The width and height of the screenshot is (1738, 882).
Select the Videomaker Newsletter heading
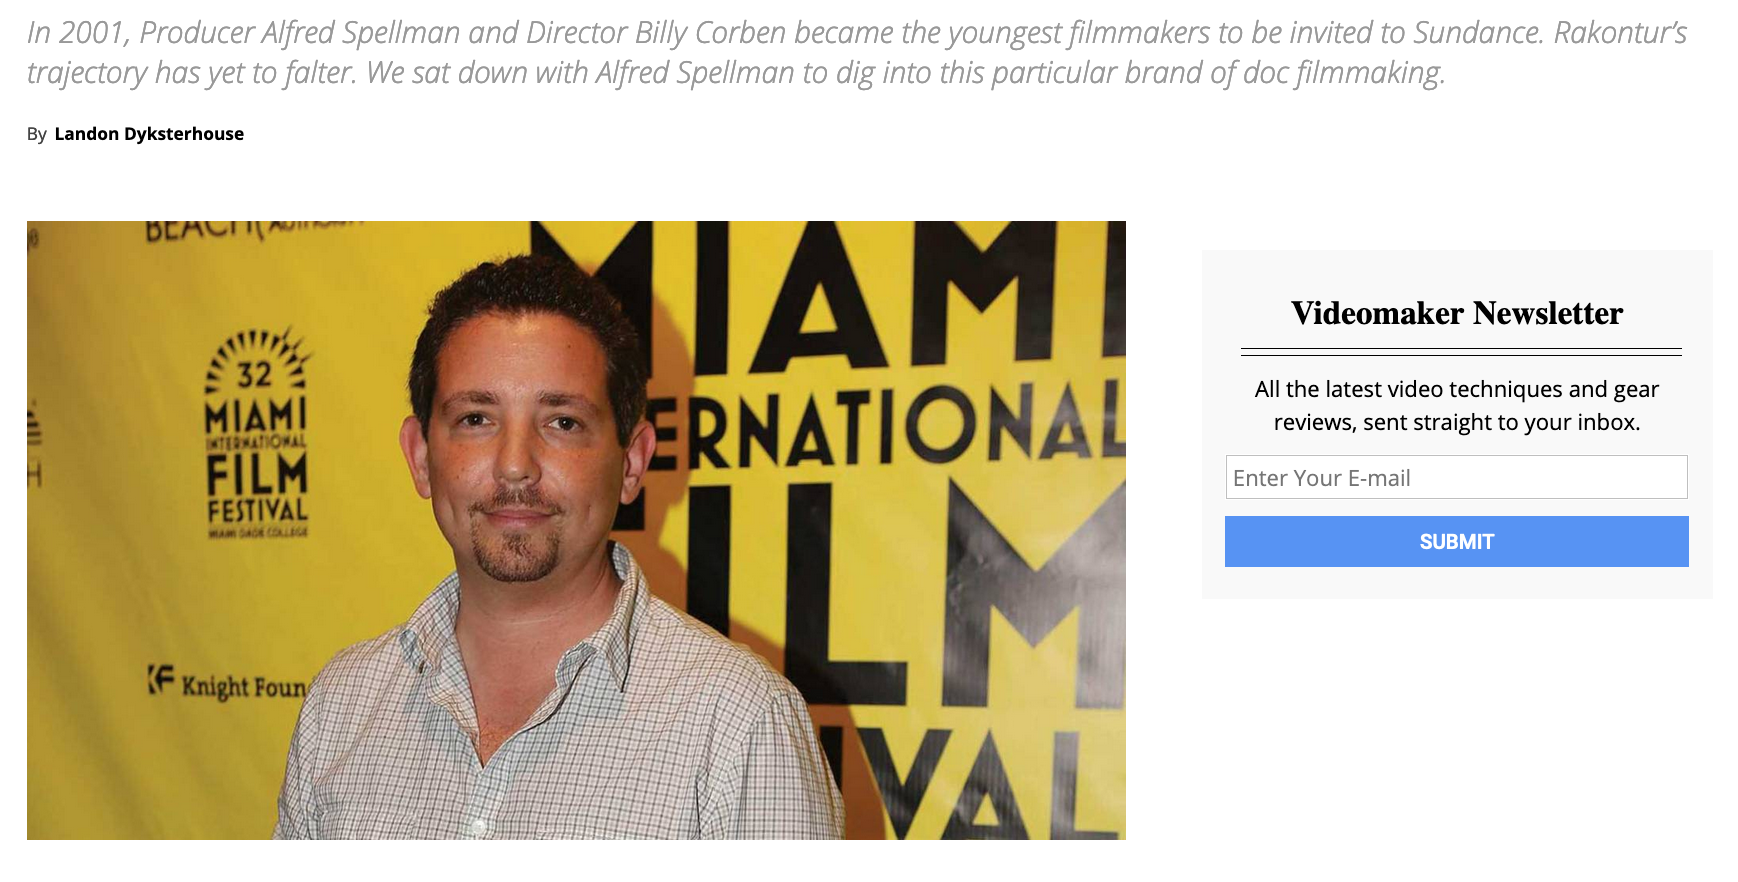tap(1456, 313)
